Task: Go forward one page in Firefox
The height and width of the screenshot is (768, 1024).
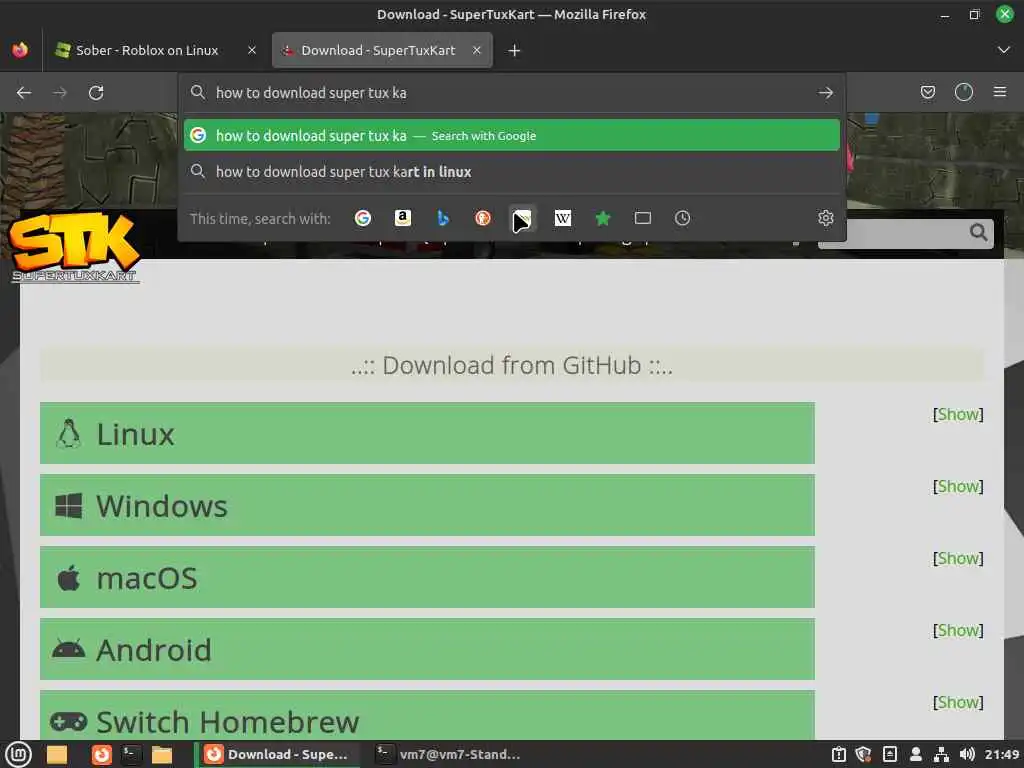Action: click(x=60, y=93)
